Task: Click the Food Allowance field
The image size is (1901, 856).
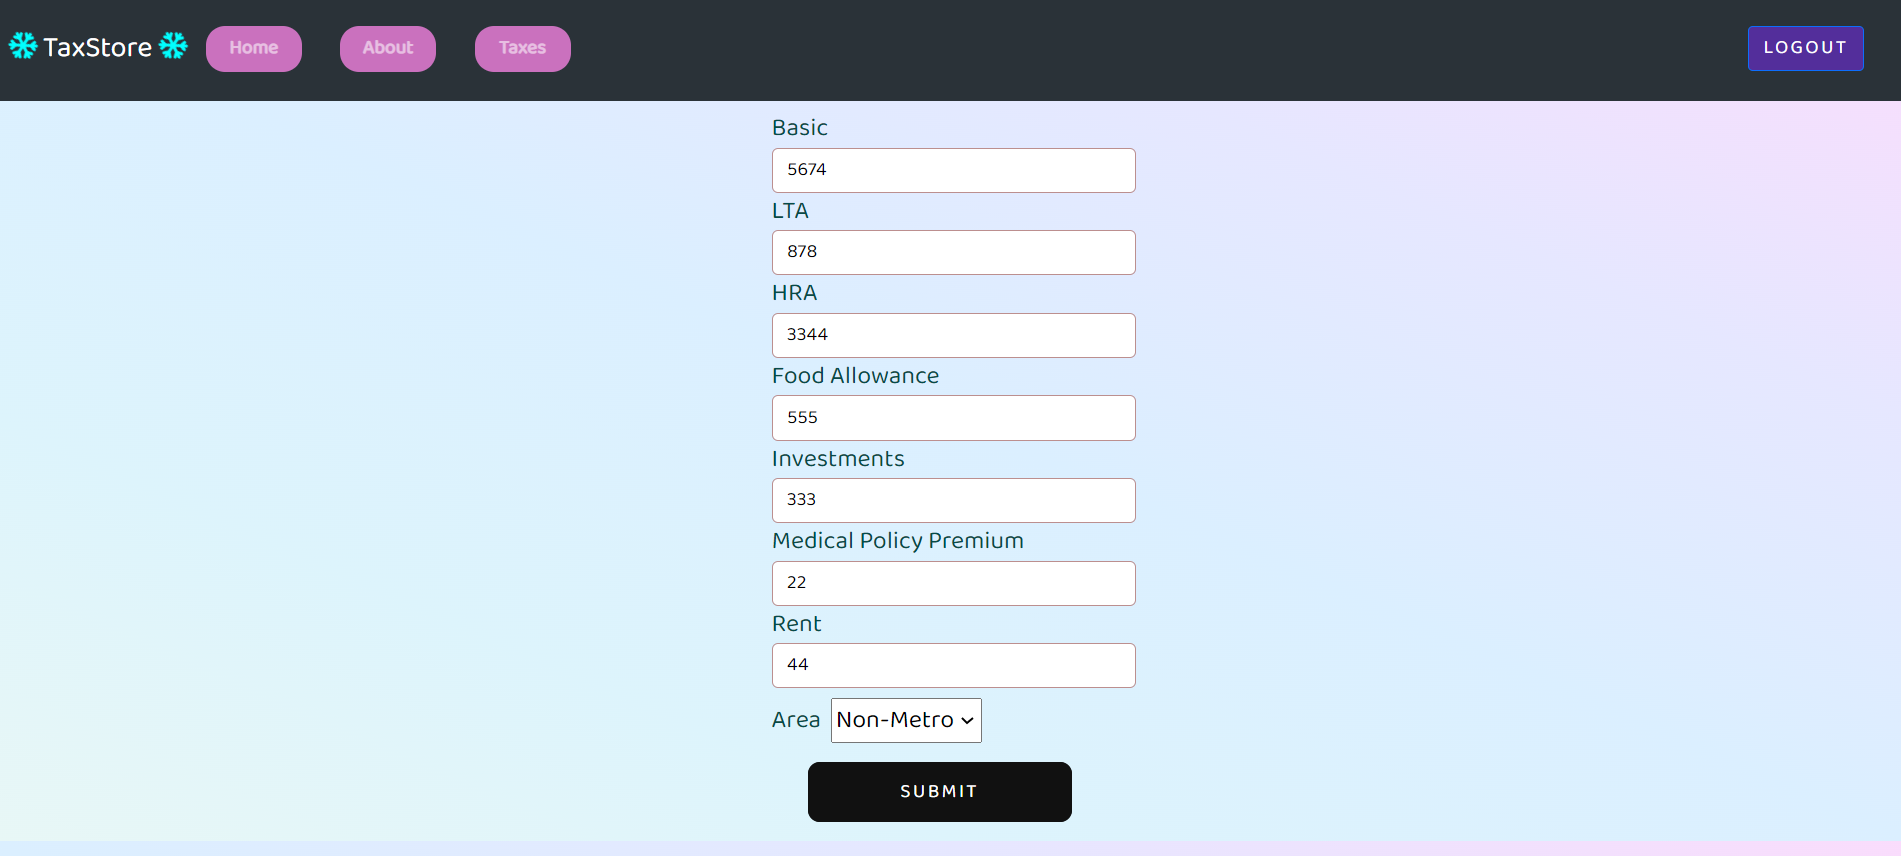Action: pos(953,417)
